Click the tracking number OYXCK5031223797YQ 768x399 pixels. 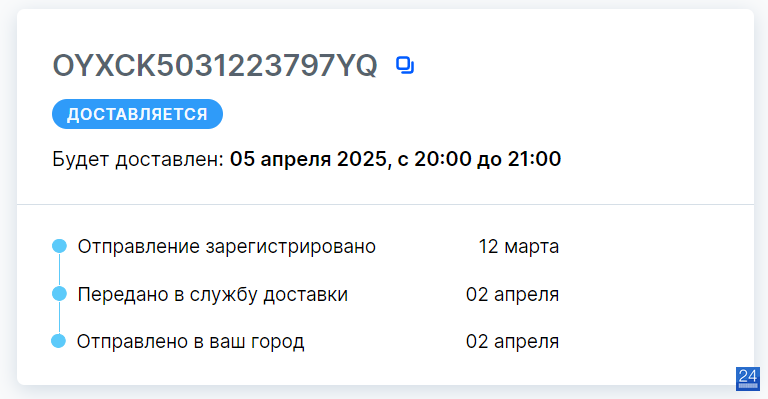tap(215, 65)
